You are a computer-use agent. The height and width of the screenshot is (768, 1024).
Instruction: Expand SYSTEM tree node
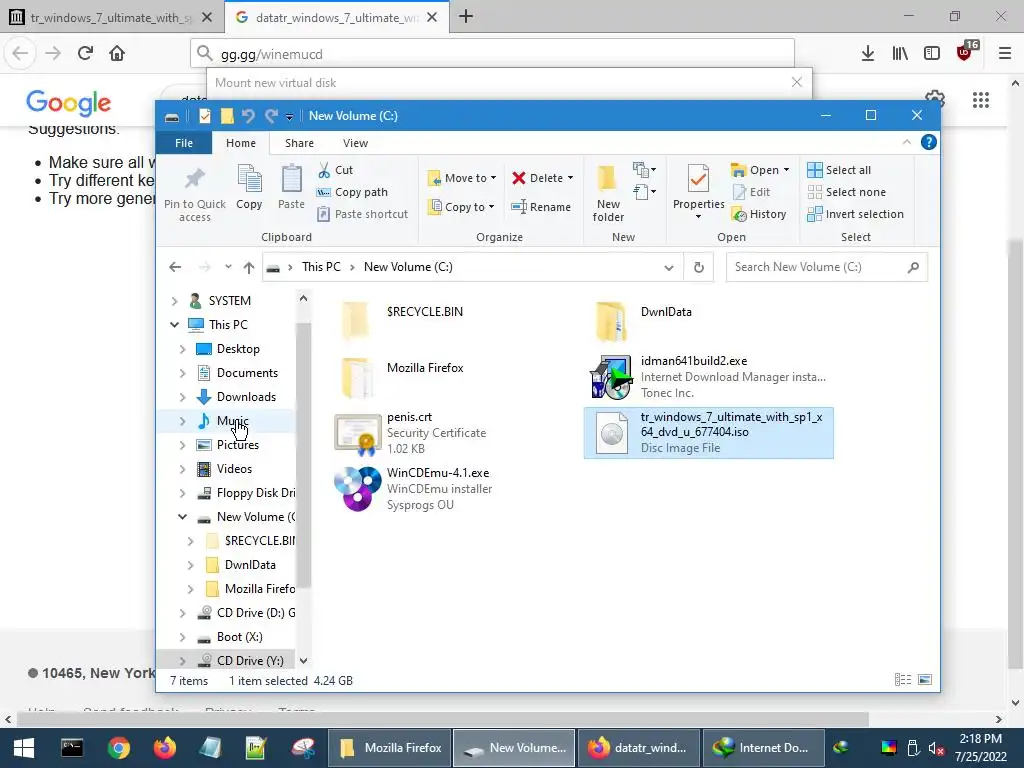point(174,301)
